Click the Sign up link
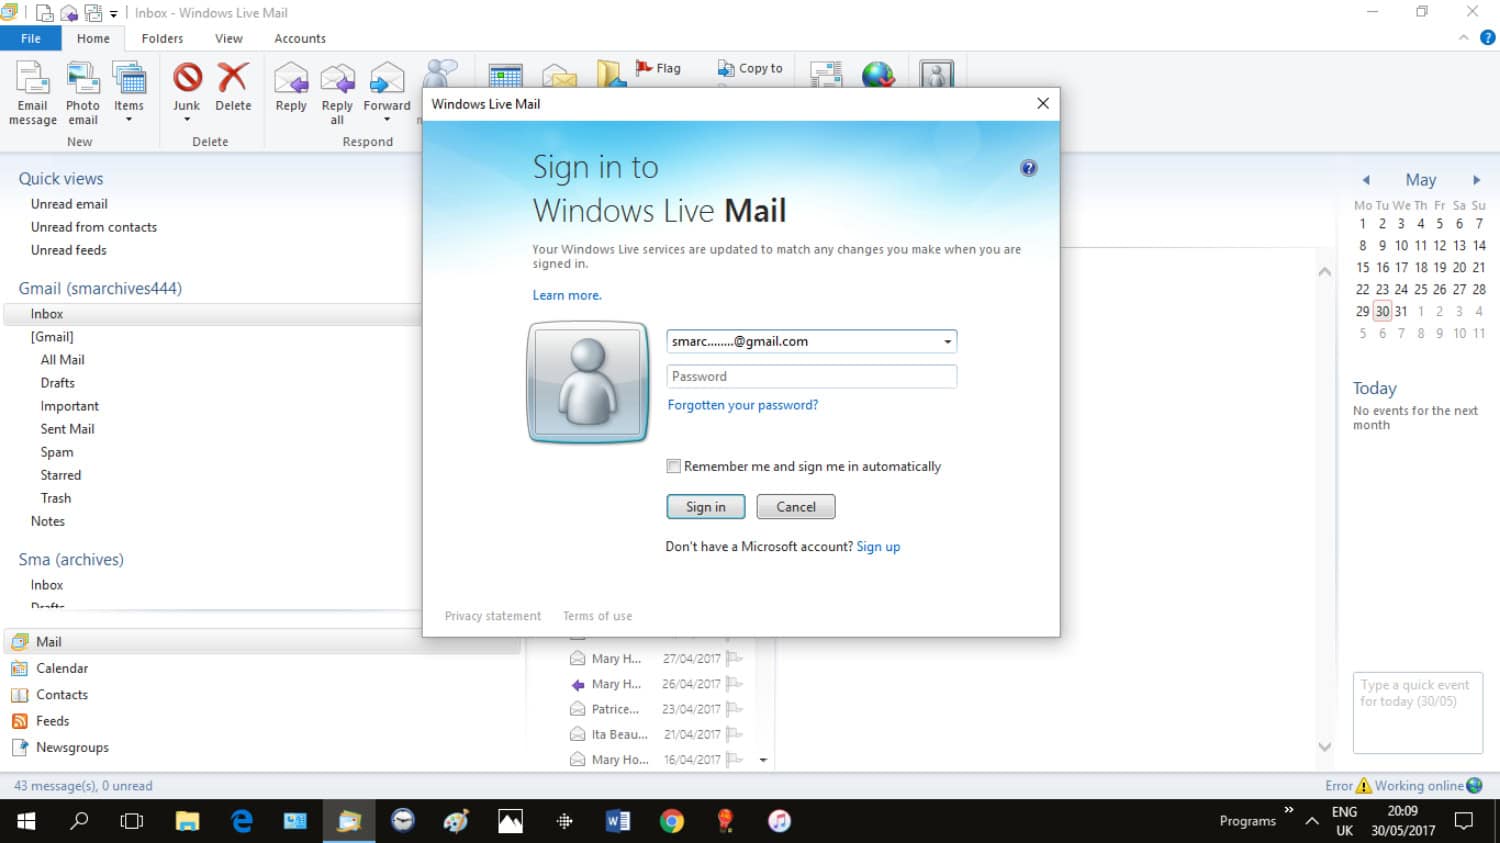This screenshot has width=1500, height=843. click(x=878, y=547)
